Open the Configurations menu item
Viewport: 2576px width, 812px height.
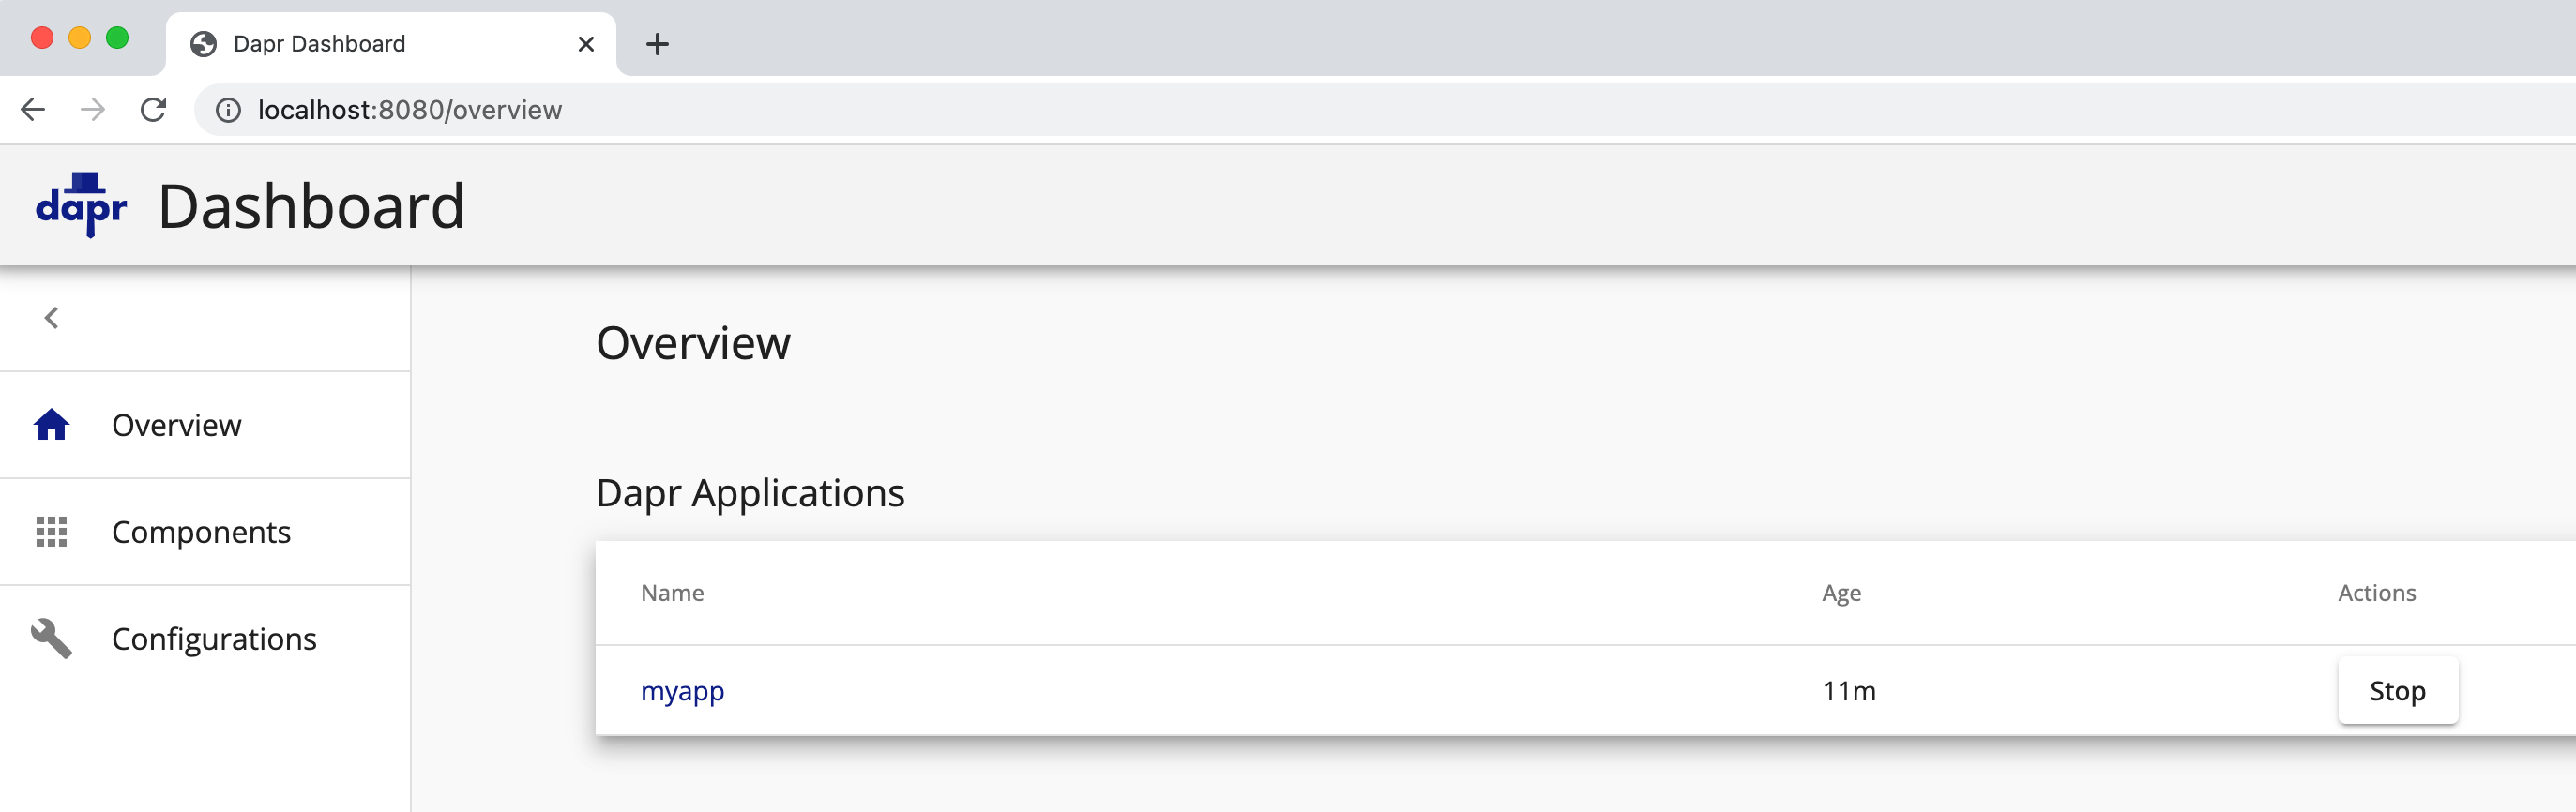coord(205,638)
